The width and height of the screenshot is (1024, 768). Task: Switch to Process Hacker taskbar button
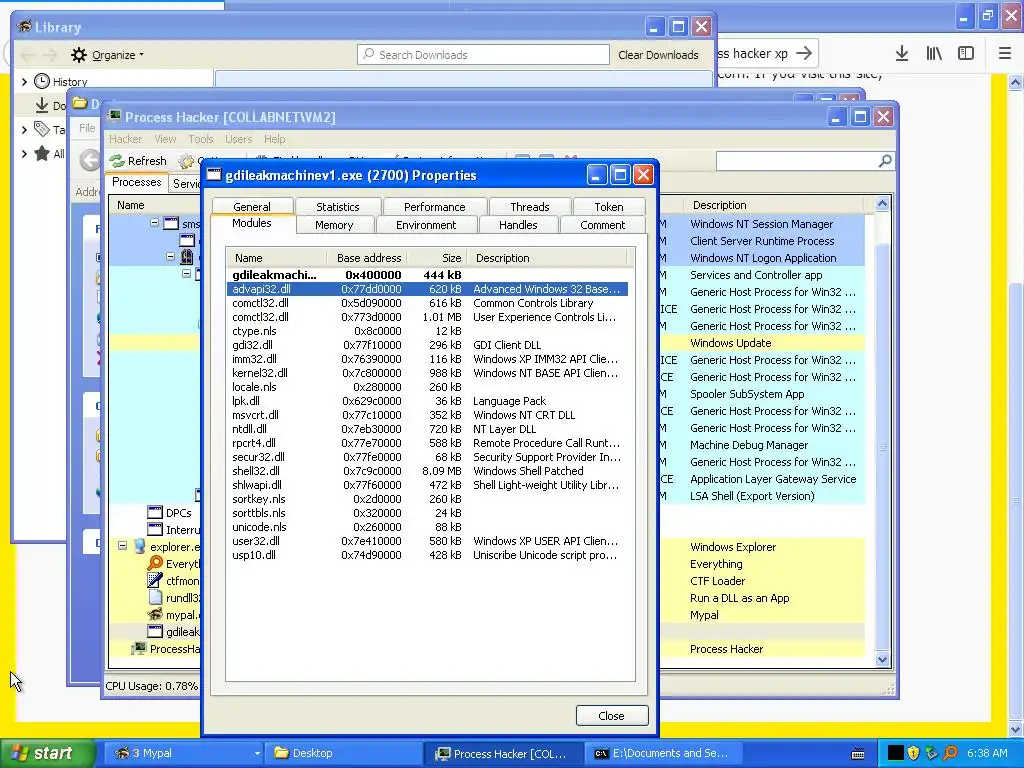(503, 754)
